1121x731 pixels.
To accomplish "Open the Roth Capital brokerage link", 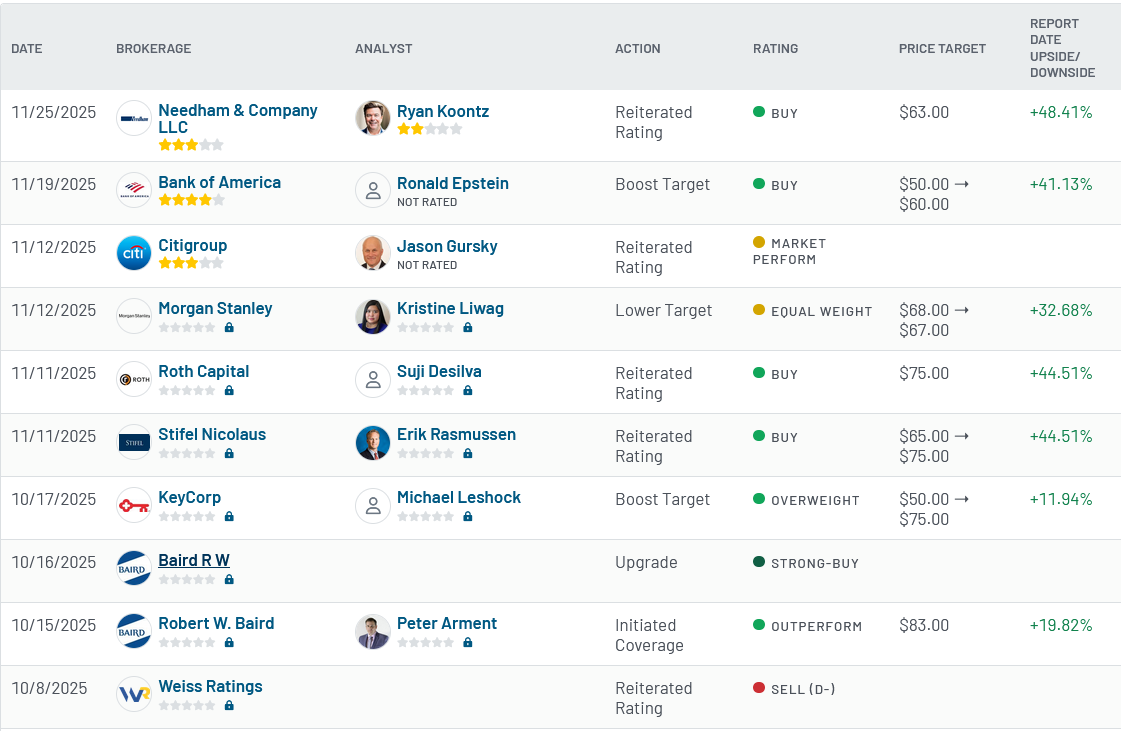I will (204, 371).
